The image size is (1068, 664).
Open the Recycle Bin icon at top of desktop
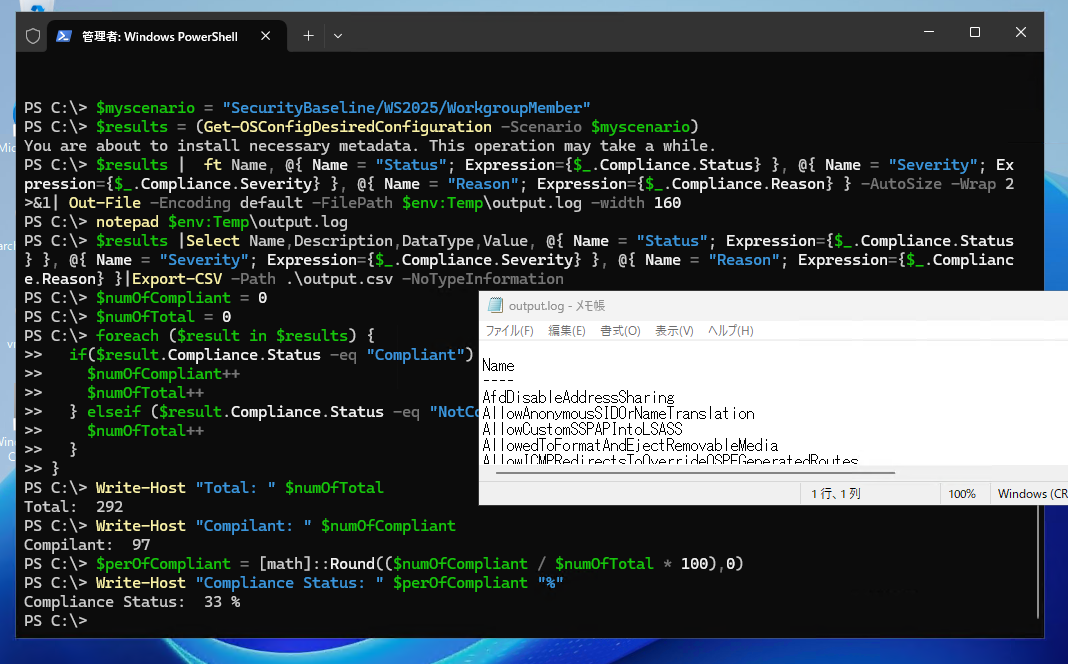pos(37,8)
